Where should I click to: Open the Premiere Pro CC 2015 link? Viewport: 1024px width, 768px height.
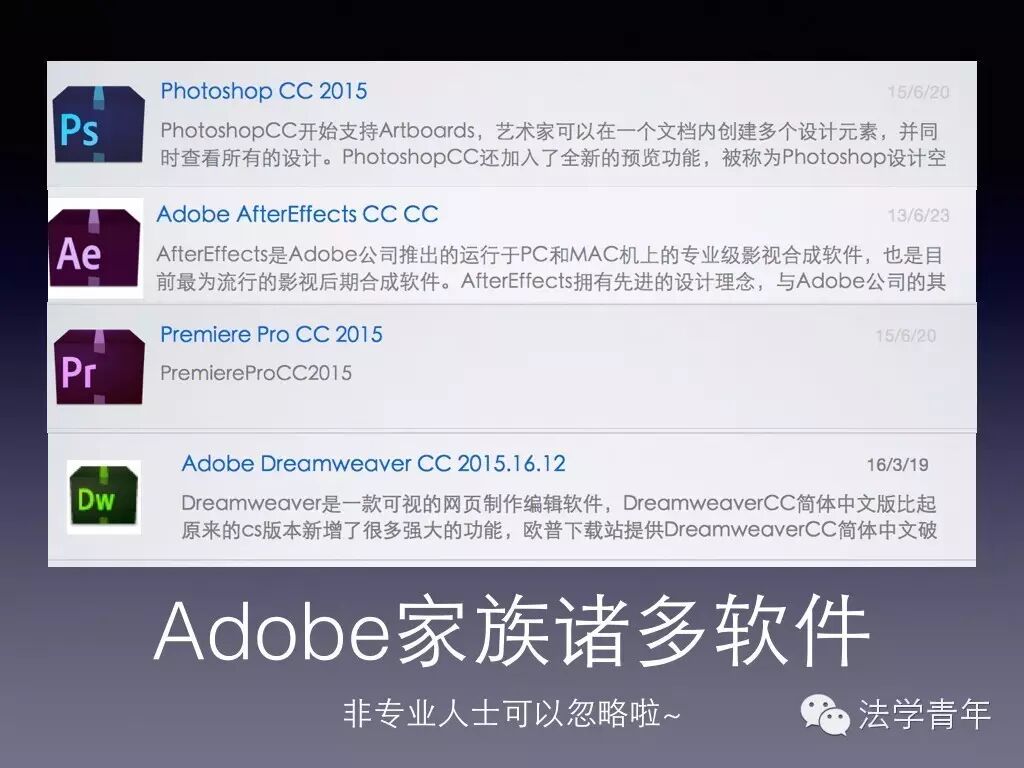click(x=271, y=334)
